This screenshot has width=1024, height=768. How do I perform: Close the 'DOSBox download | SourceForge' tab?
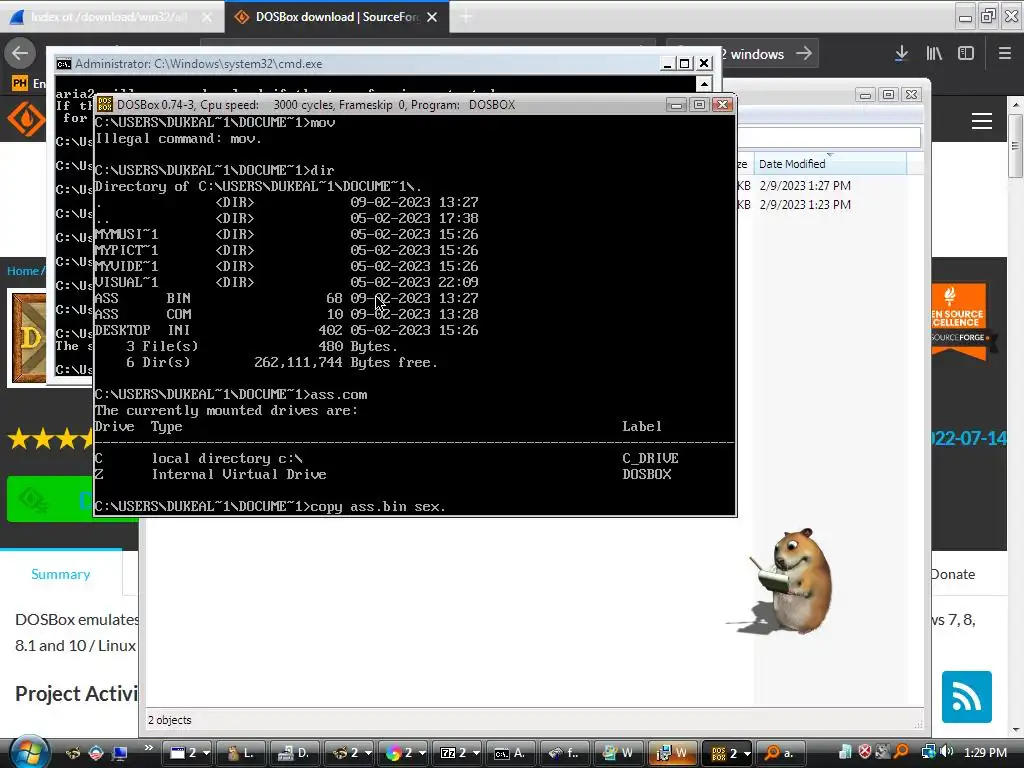tap(432, 17)
